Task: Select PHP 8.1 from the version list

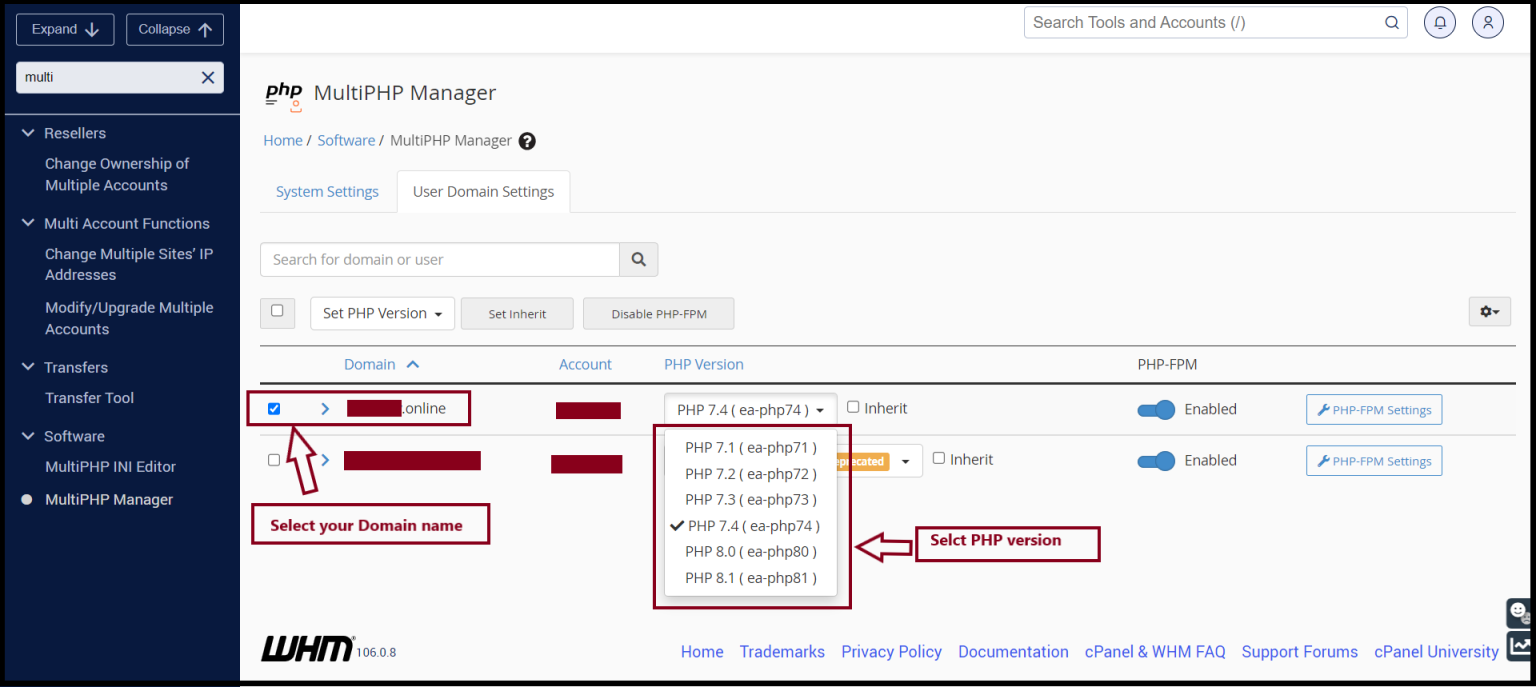Action: pos(750,577)
